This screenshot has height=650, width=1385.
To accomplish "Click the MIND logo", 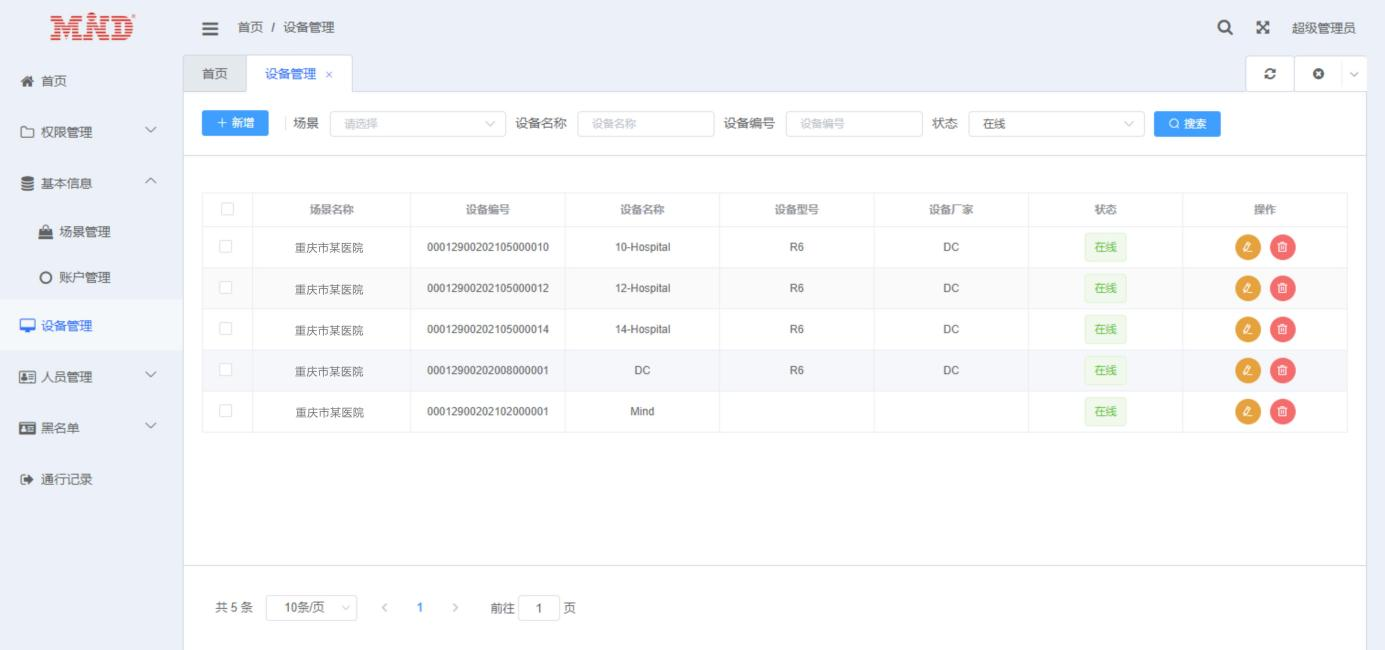I will point(91,27).
